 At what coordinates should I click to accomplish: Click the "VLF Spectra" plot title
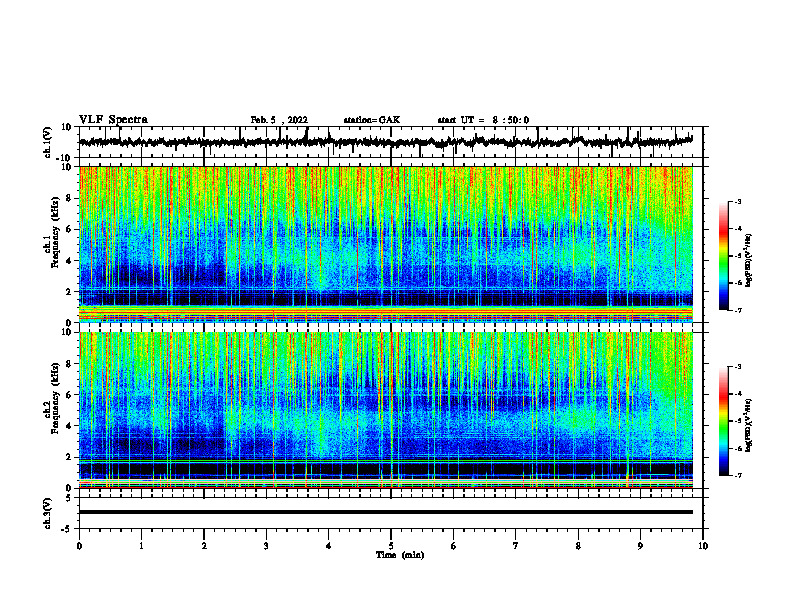point(113,120)
